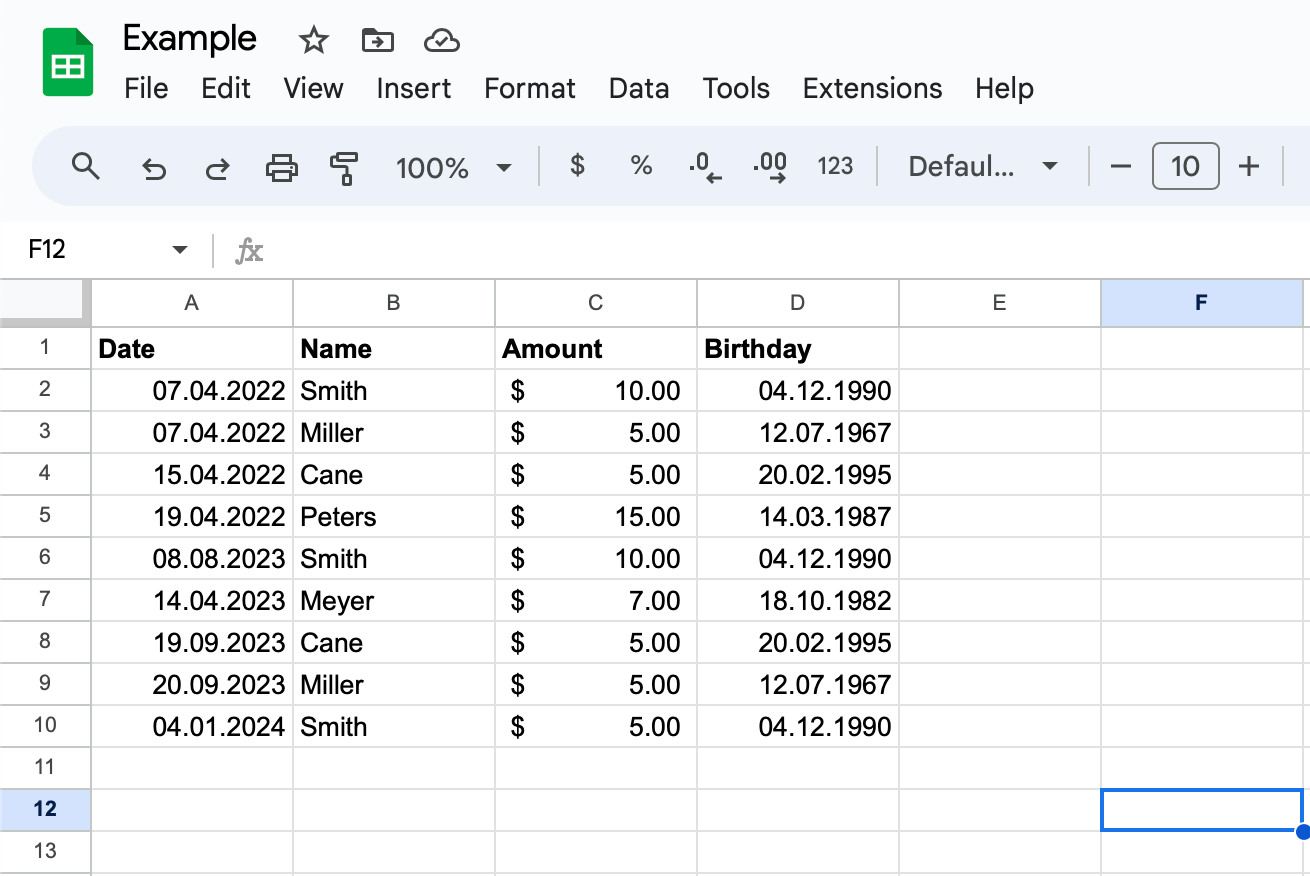This screenshot has height=876, width=1310.
Task: Check the cloud save status icon
Action: click(441, 41)
